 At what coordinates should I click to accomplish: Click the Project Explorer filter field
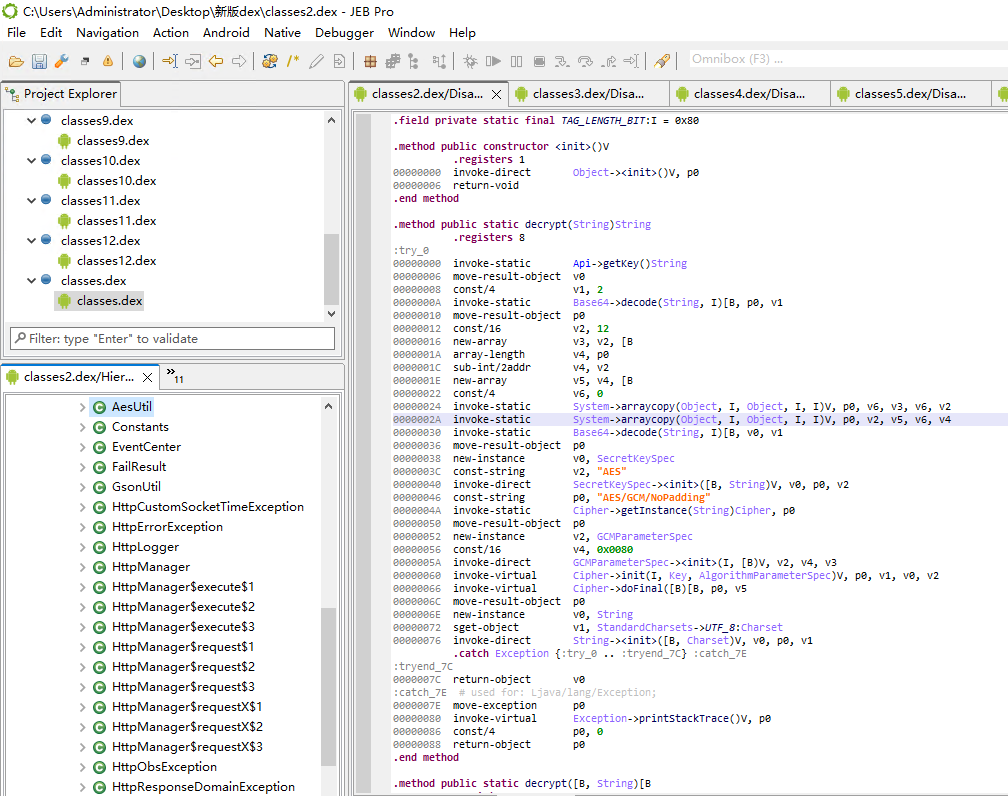click(172, 339)
